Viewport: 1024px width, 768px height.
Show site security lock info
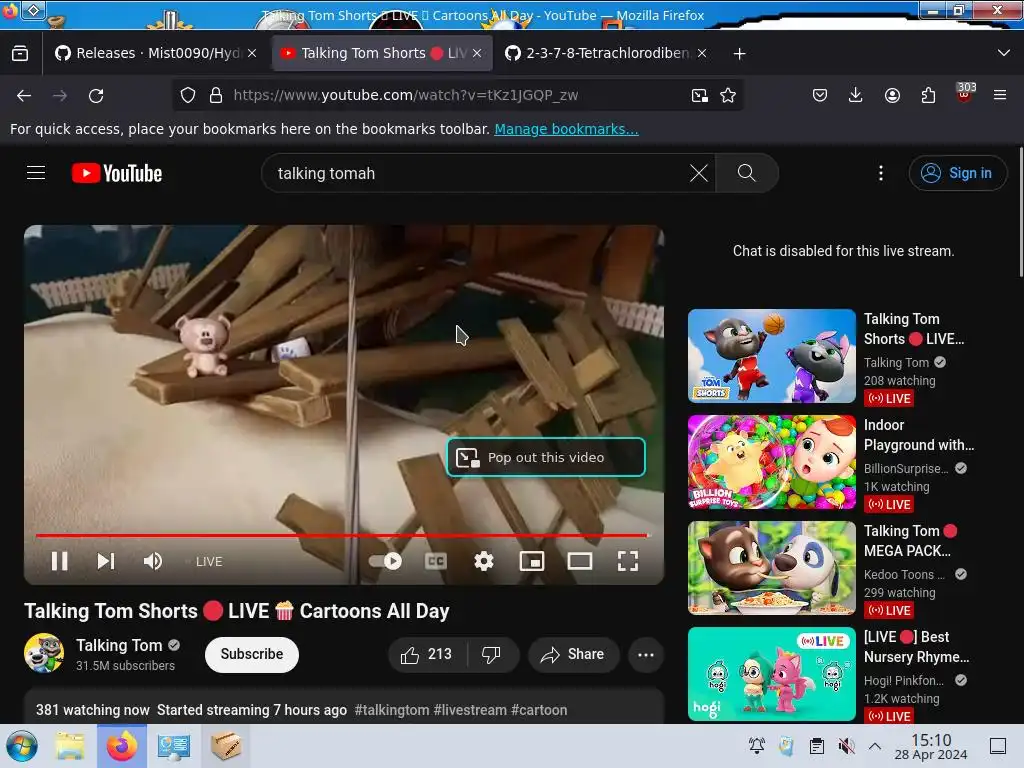[216, 95]
